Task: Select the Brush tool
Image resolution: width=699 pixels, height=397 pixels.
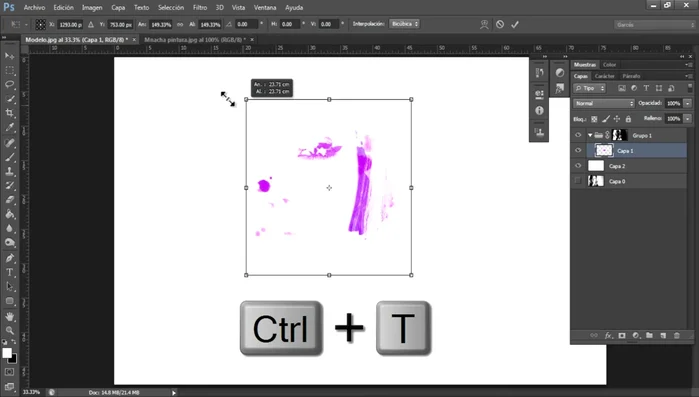Action: click(x=9, y=157)
